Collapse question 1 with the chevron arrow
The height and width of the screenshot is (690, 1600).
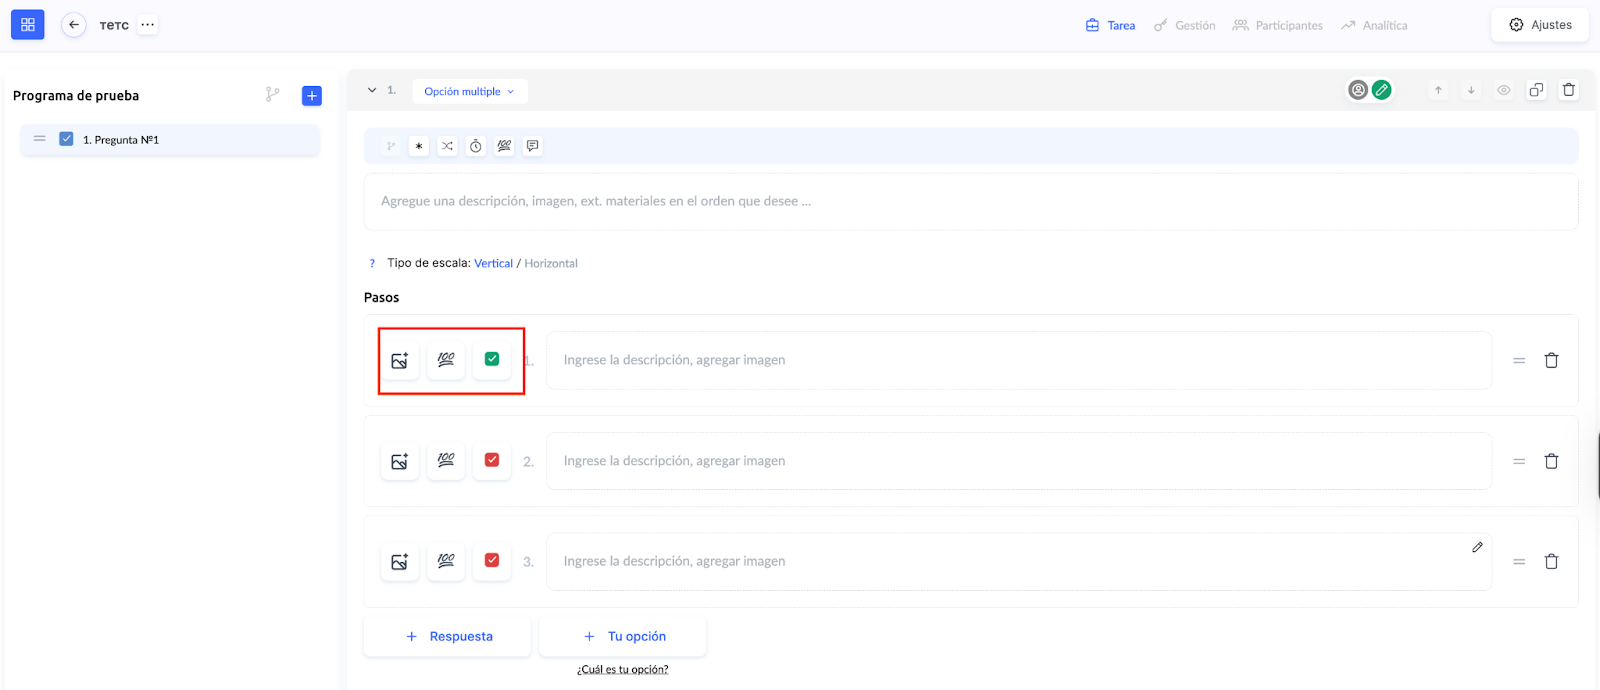(372, 90)
